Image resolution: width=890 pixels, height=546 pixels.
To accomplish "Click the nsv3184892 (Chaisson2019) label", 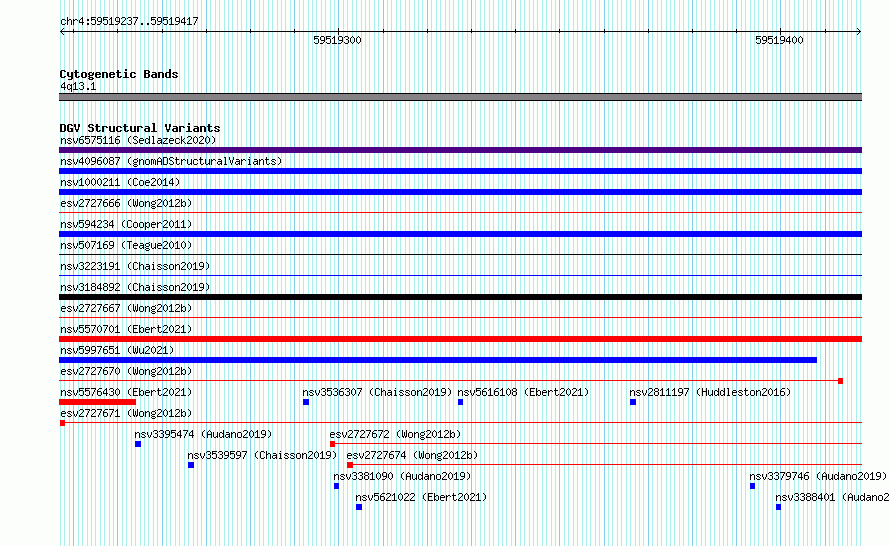I will 135,287.
